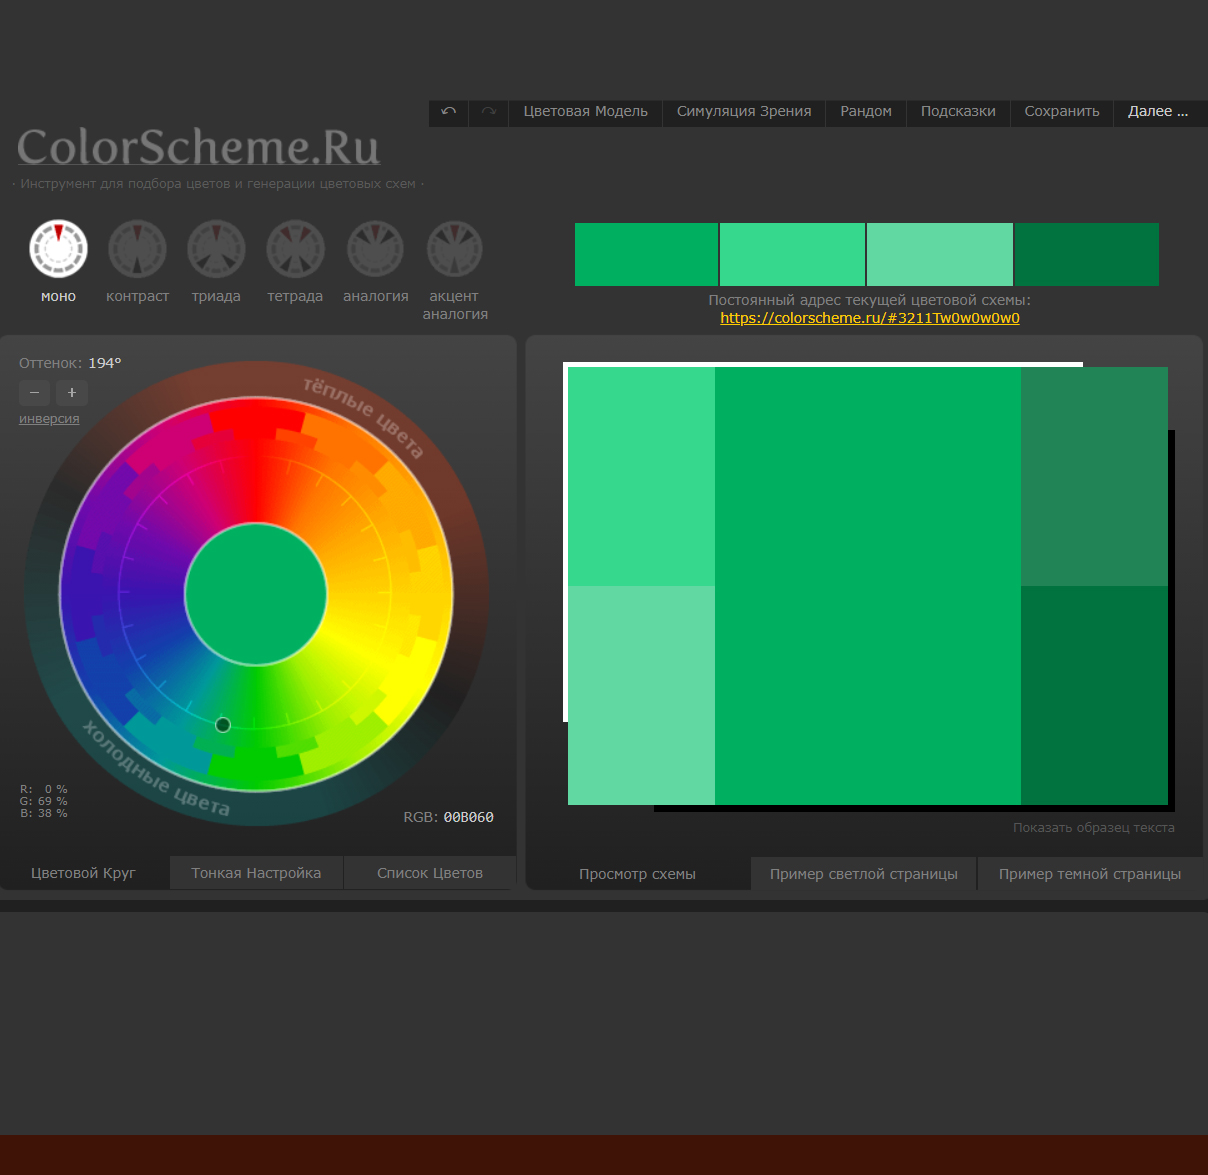Click lower-right dark green preview block
Image resolution: width=1208 pixels, height=1175 pixels.
click(1094, 695)
